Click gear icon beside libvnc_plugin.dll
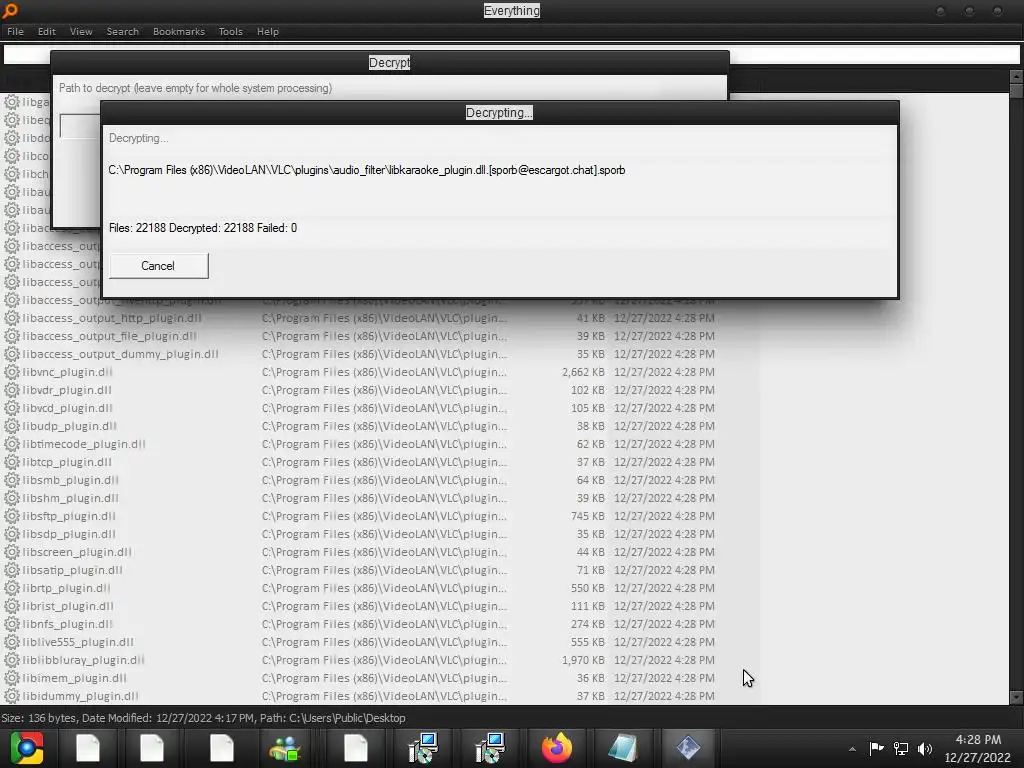1024x768 pixels. [x=12, y=372]
